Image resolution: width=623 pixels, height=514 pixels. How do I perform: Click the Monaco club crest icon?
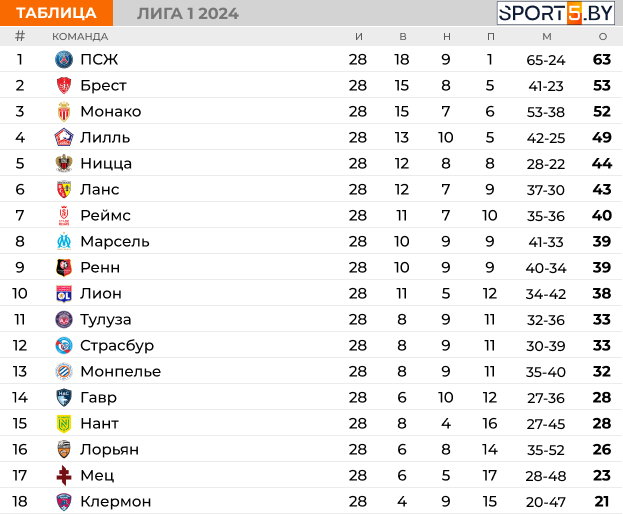[x=64, y=112]
